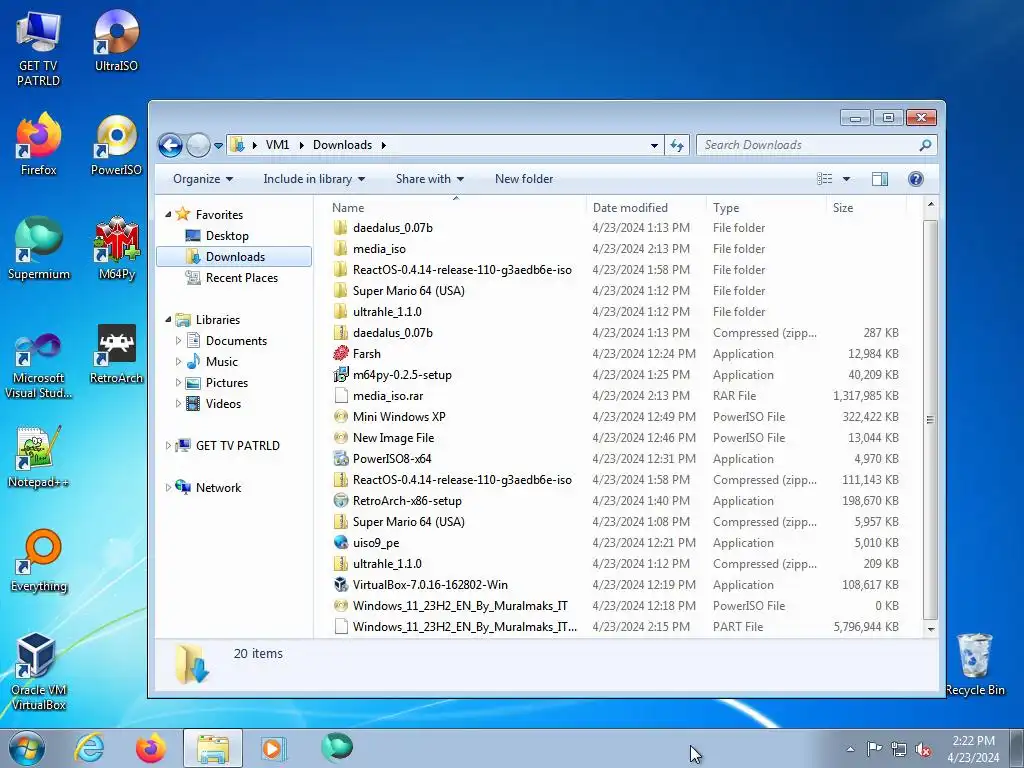Click the network tray icon
1024x768 pixels.
click(x=899, y=750)
